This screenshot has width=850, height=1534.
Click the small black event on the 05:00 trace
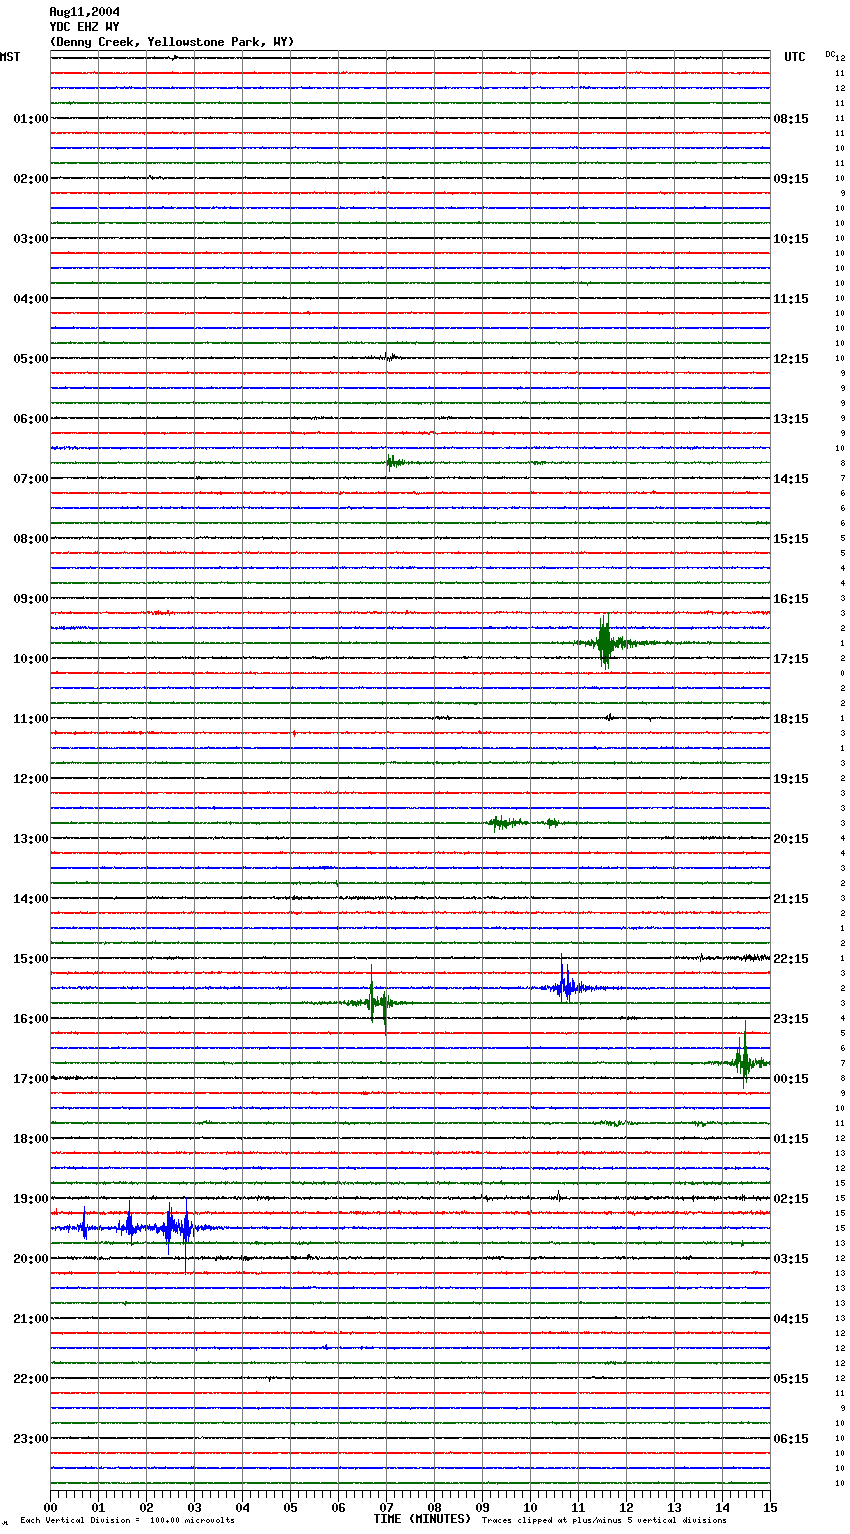390,357
